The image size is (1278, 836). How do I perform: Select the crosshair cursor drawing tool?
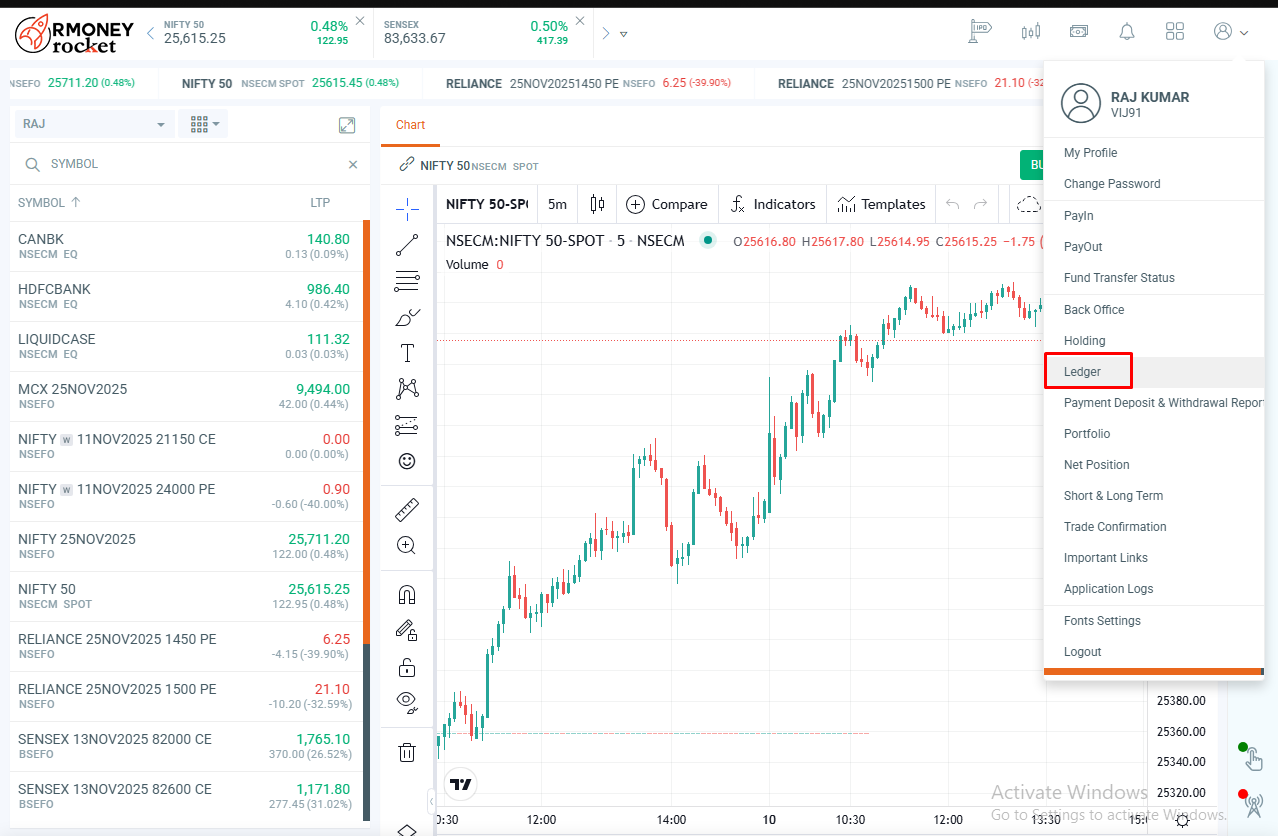coord(407,208)
